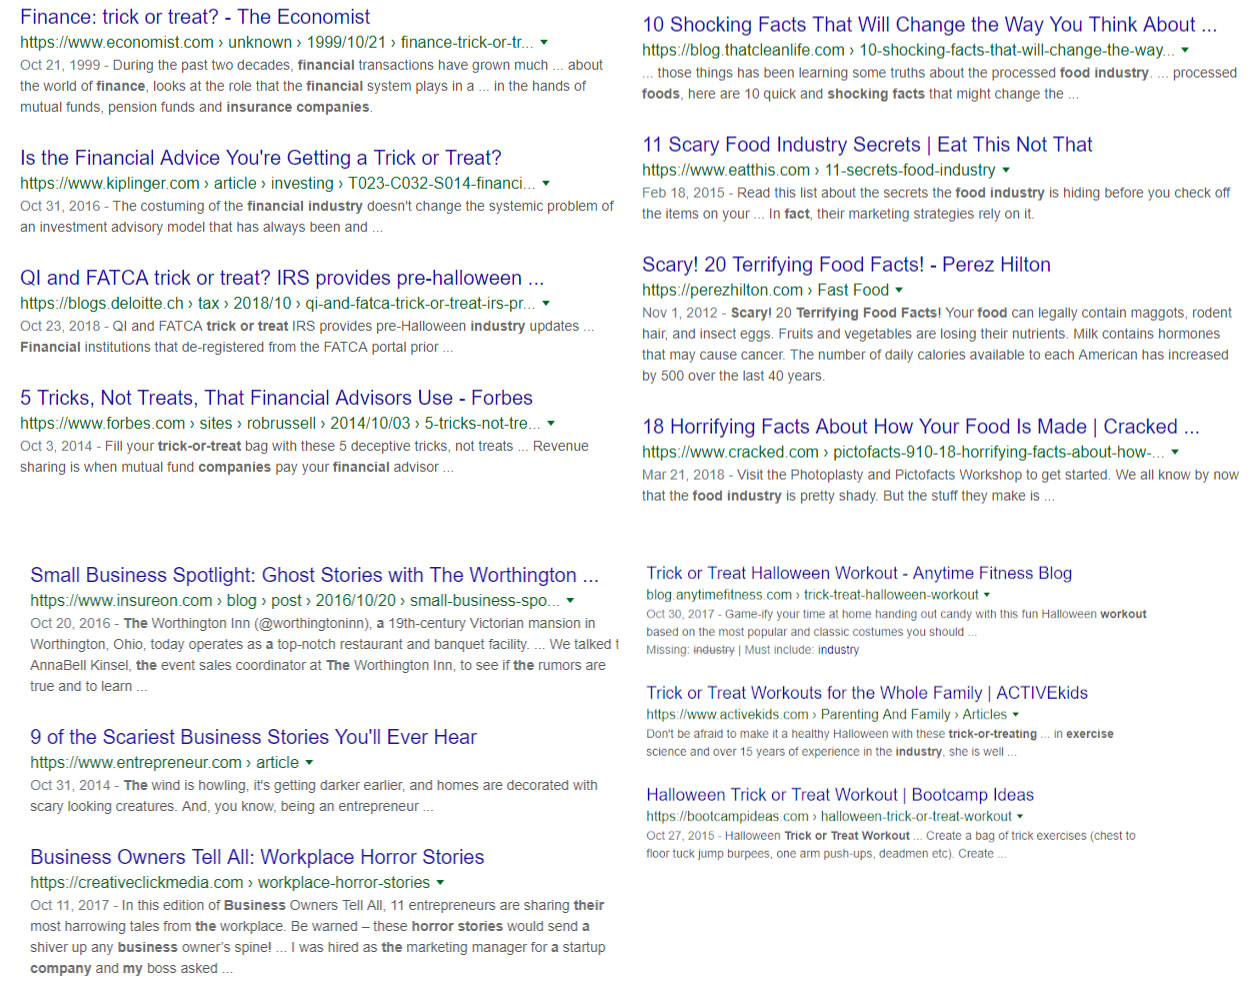Open Kiplinger 'Is the Financial Advice You're Getting' result
The height and width of the screenshot is (1000, 1260).
261,158
